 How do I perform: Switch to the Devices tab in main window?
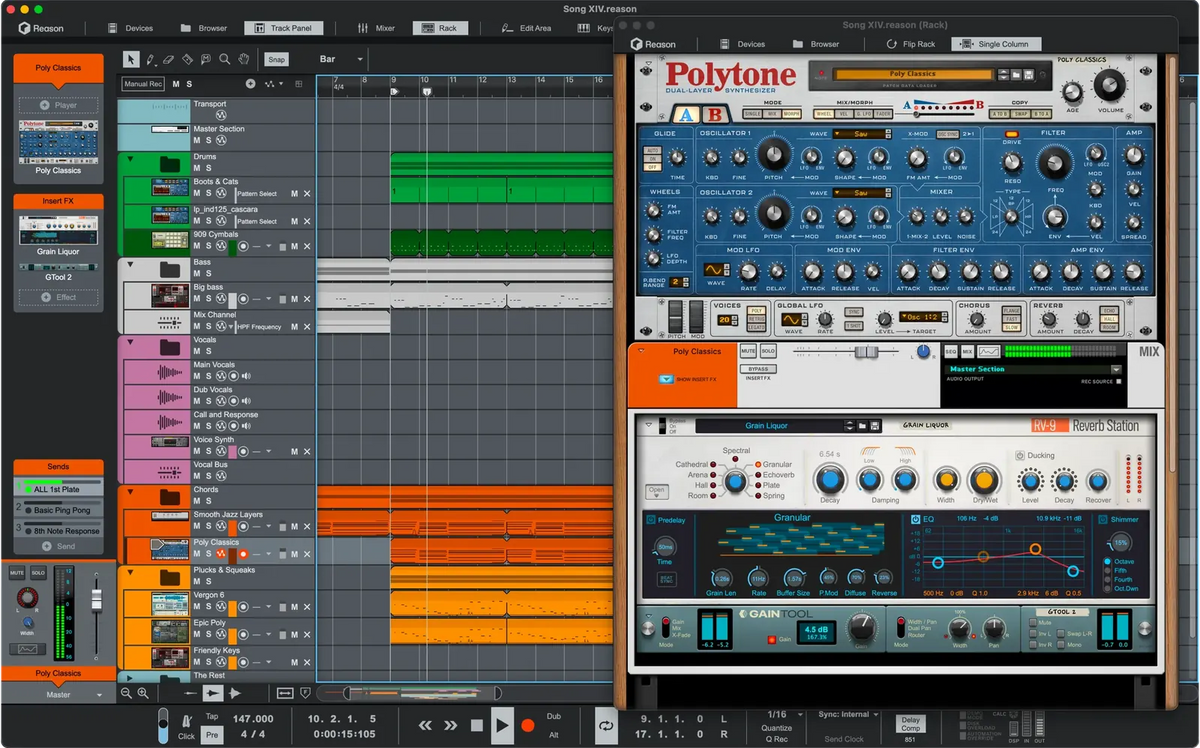coord(130,28)
